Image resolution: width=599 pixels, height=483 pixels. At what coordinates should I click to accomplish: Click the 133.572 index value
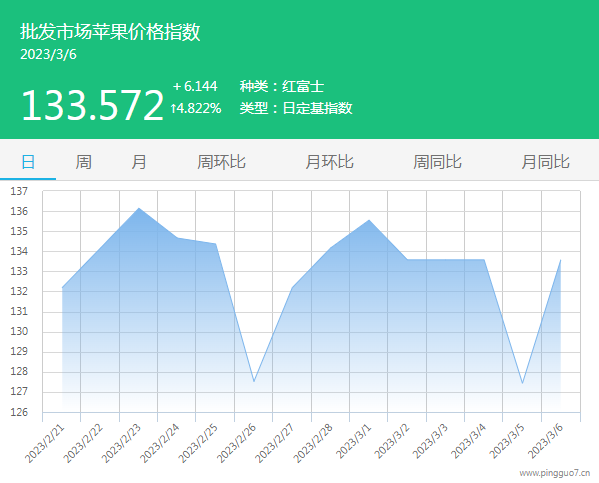[x=92, y=105]
